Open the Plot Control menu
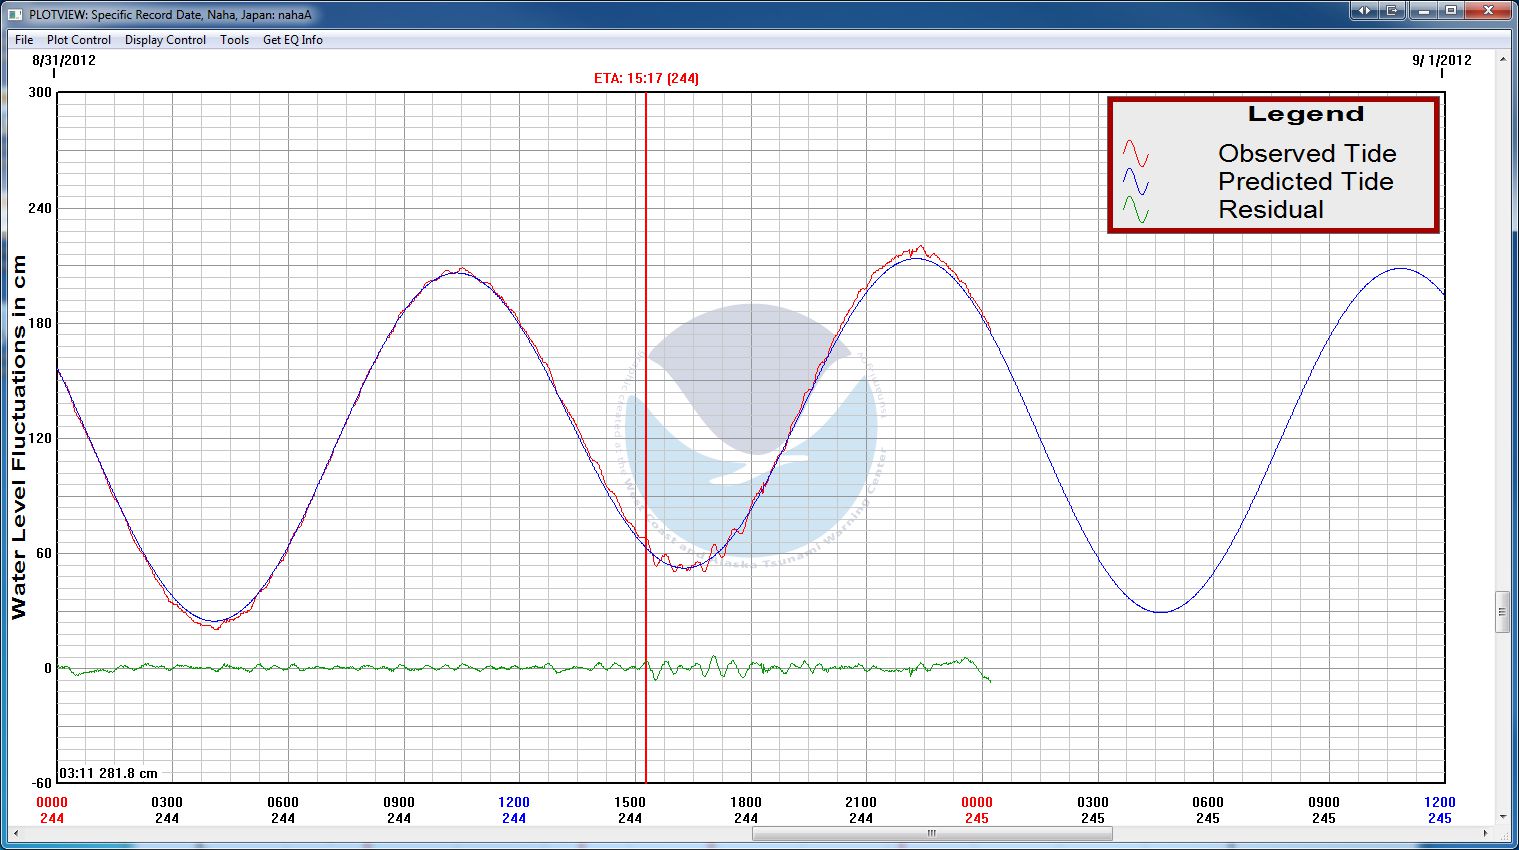This screenshot has width=1519, height=850. (x=79, y=40)
